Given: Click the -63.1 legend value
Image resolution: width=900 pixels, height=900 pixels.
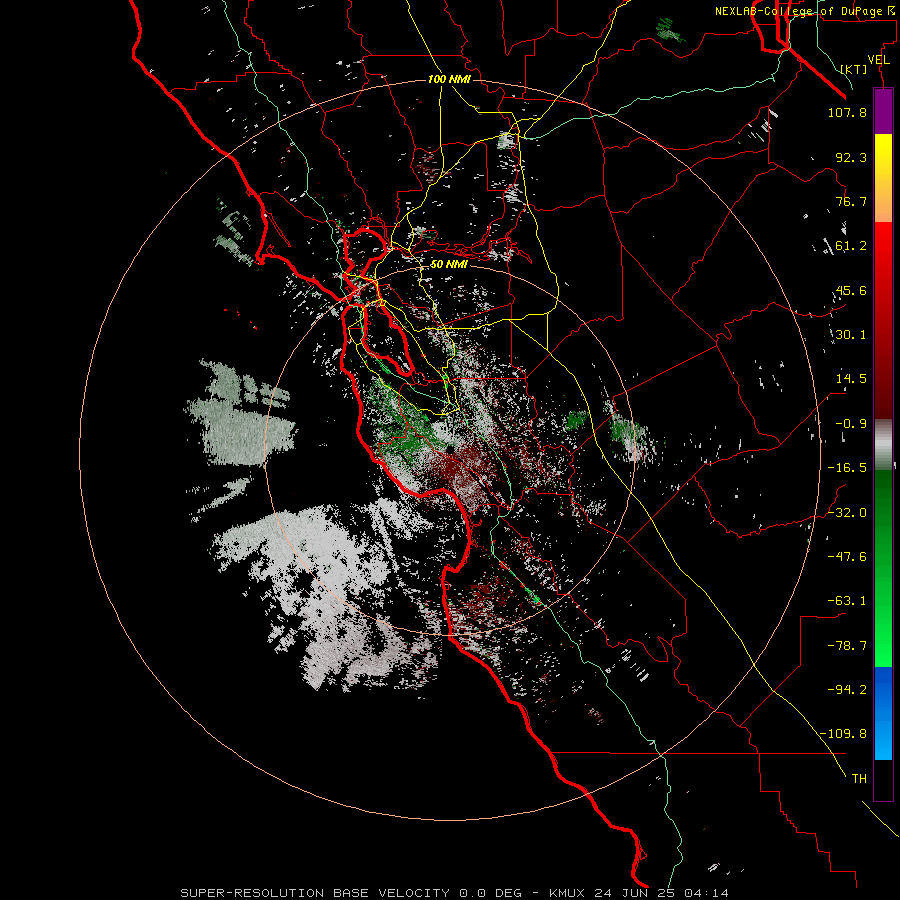Looking at the screenshot, I should click(x=847, y=601).
